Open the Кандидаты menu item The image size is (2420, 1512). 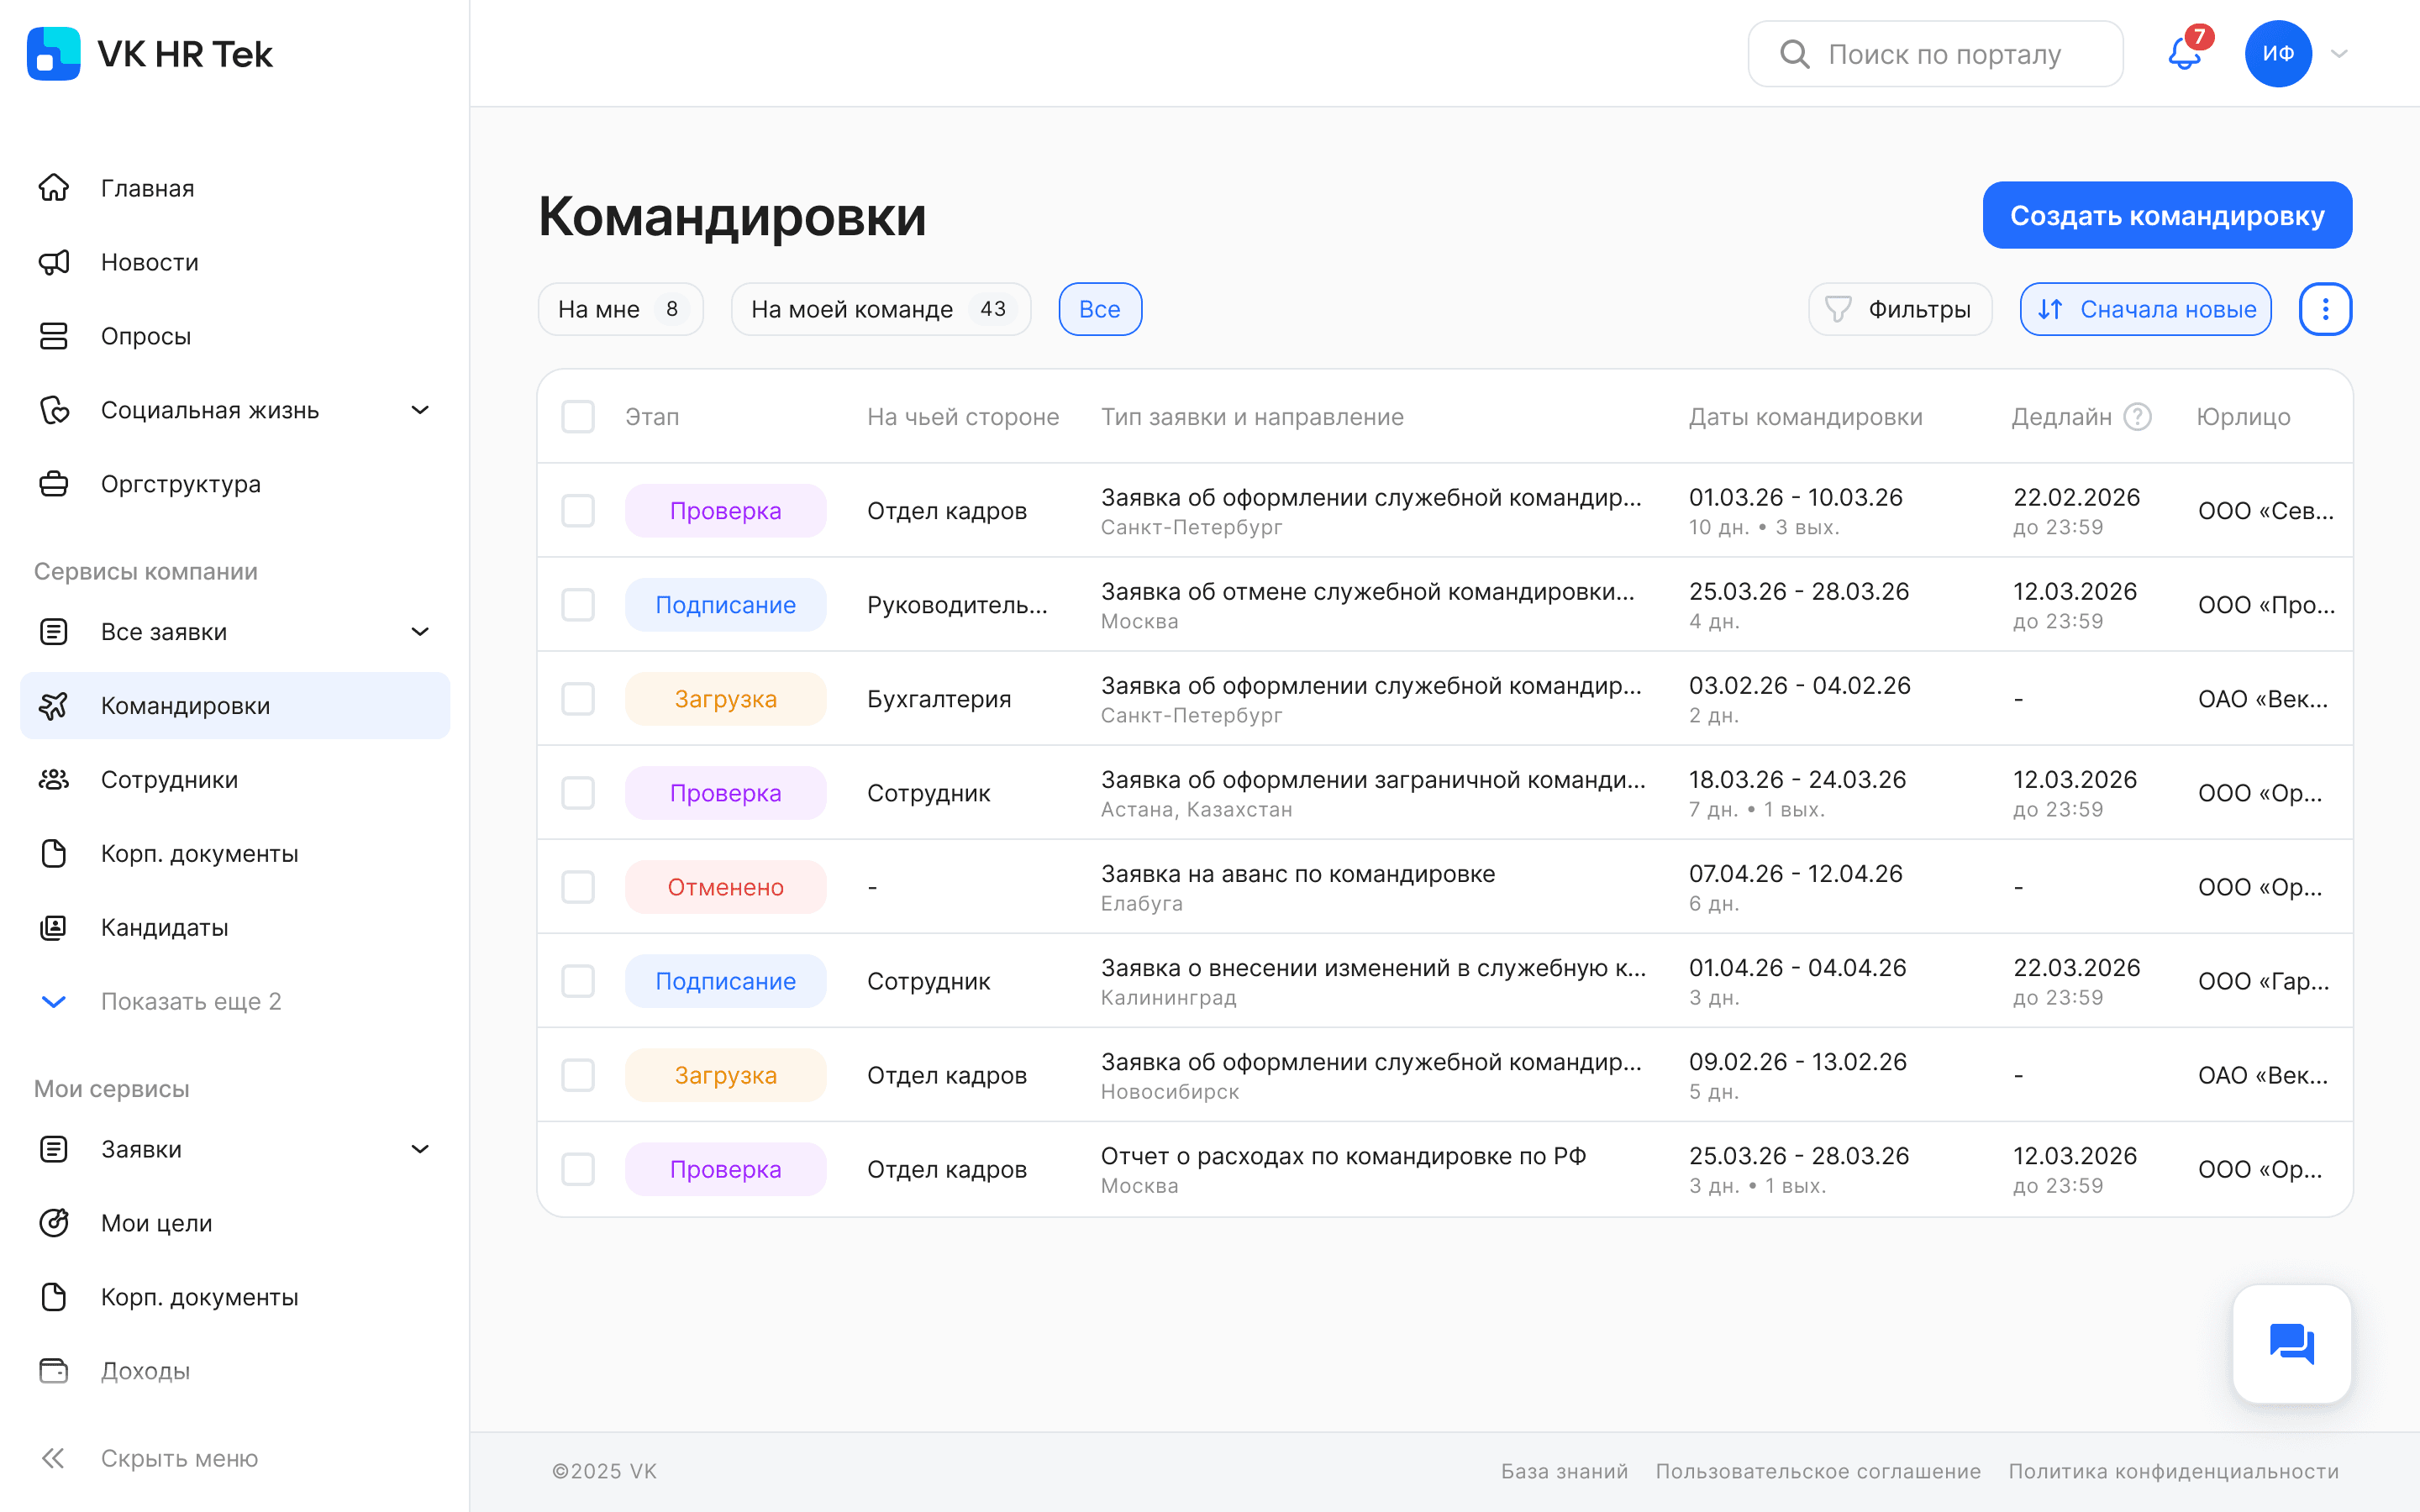(x=235, y=928)
